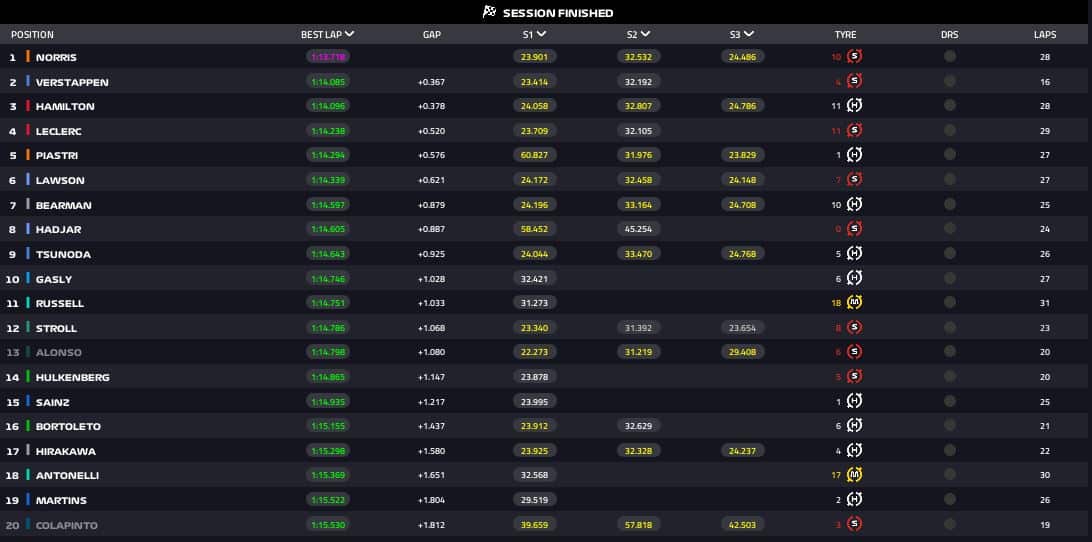Select driver name VERSTAPPEN

tap(72, 82)
